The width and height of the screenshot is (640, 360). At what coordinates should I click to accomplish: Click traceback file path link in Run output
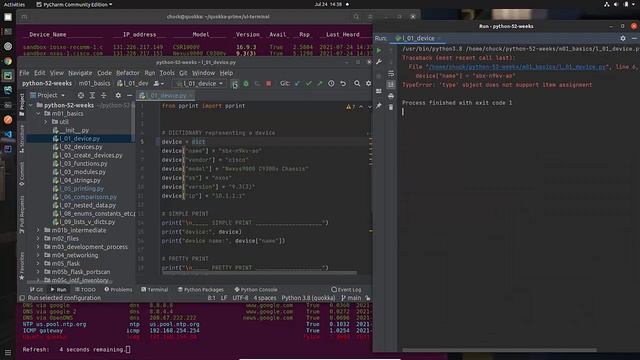click(518, 67)
